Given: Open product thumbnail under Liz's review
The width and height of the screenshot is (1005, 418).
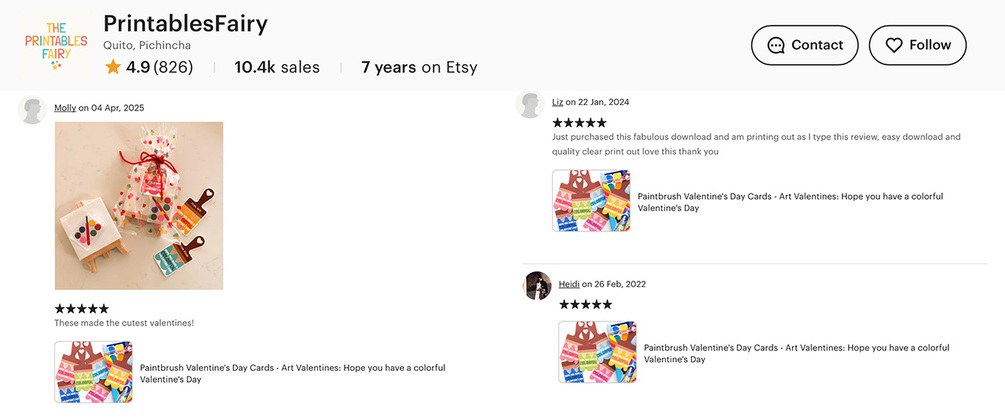Looking at the screenshot, I should (x=591, y=201).
